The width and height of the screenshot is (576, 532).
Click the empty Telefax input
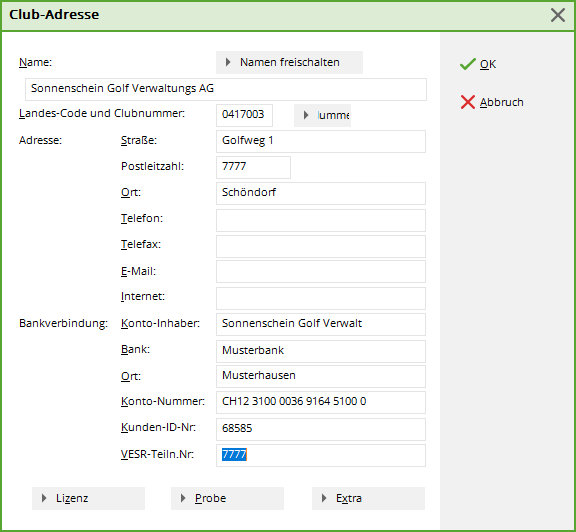(321, 246)
